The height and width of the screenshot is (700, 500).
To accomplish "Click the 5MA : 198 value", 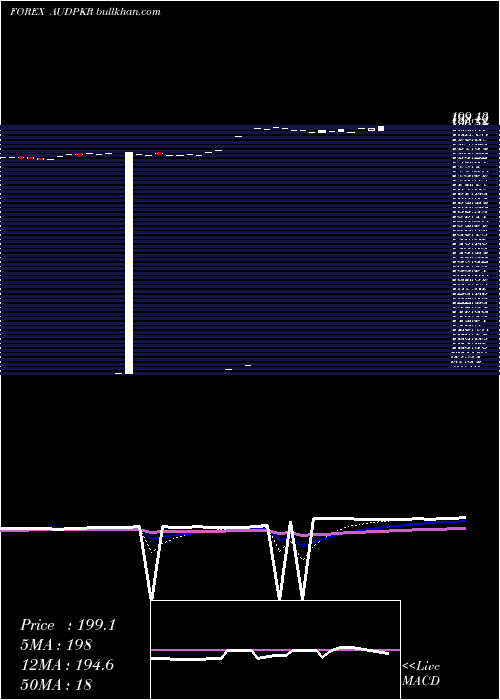I will pos(56,645).
